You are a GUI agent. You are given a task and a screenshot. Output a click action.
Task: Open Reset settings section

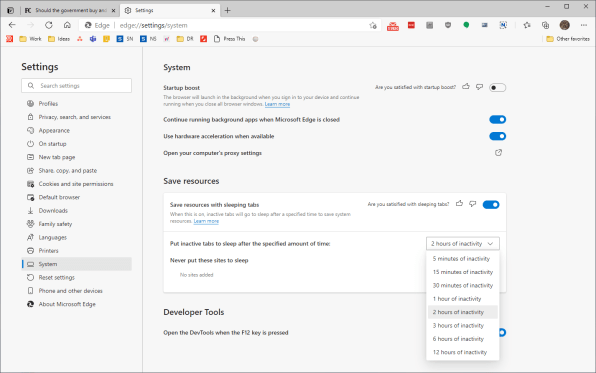tap(76, 277)
